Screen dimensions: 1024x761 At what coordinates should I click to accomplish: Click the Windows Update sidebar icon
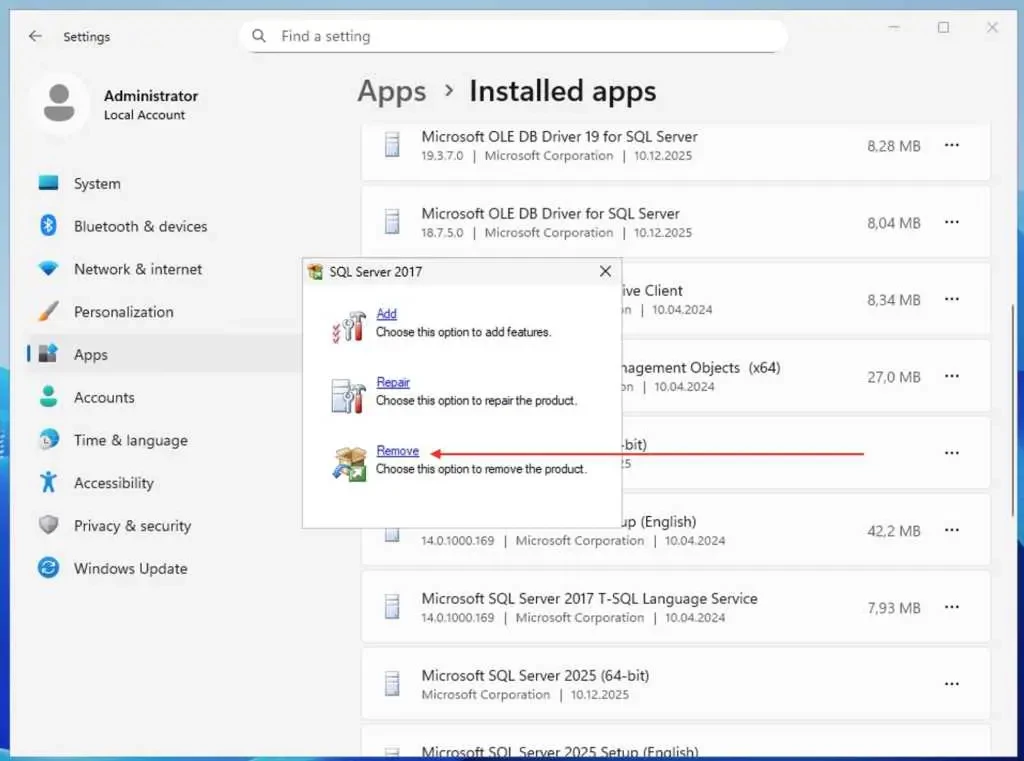click(x=48, y=568)
